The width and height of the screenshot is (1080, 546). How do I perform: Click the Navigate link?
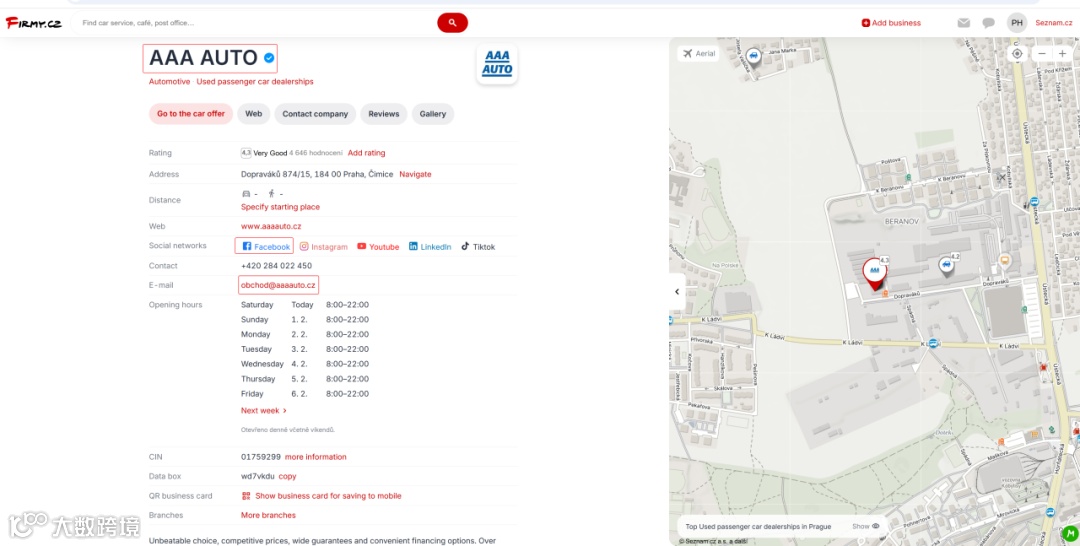click(415, 174)
